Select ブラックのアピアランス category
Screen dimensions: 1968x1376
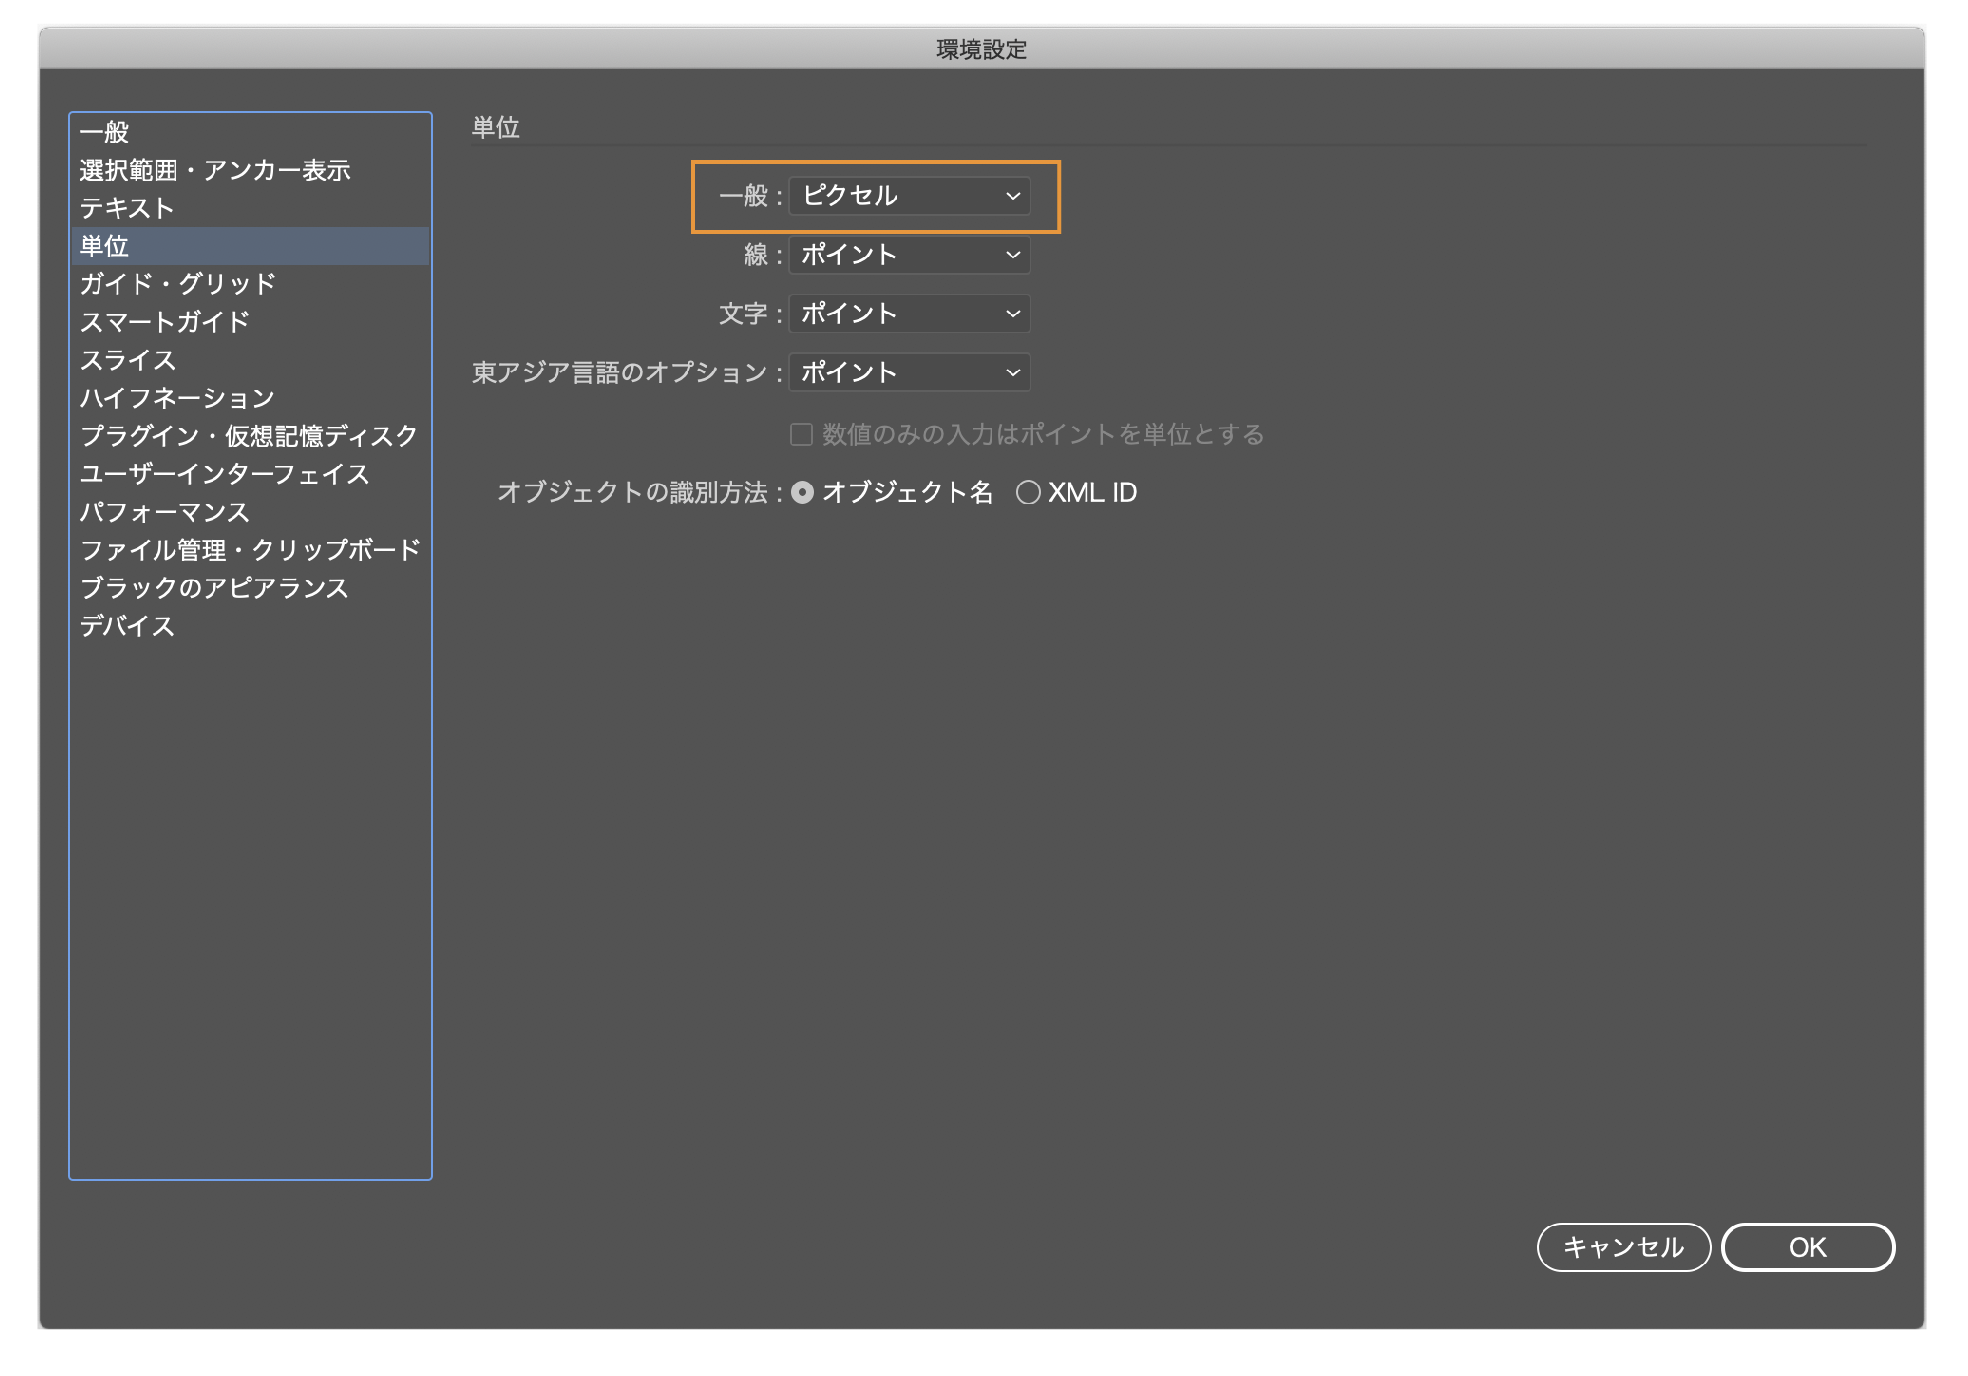250,588
